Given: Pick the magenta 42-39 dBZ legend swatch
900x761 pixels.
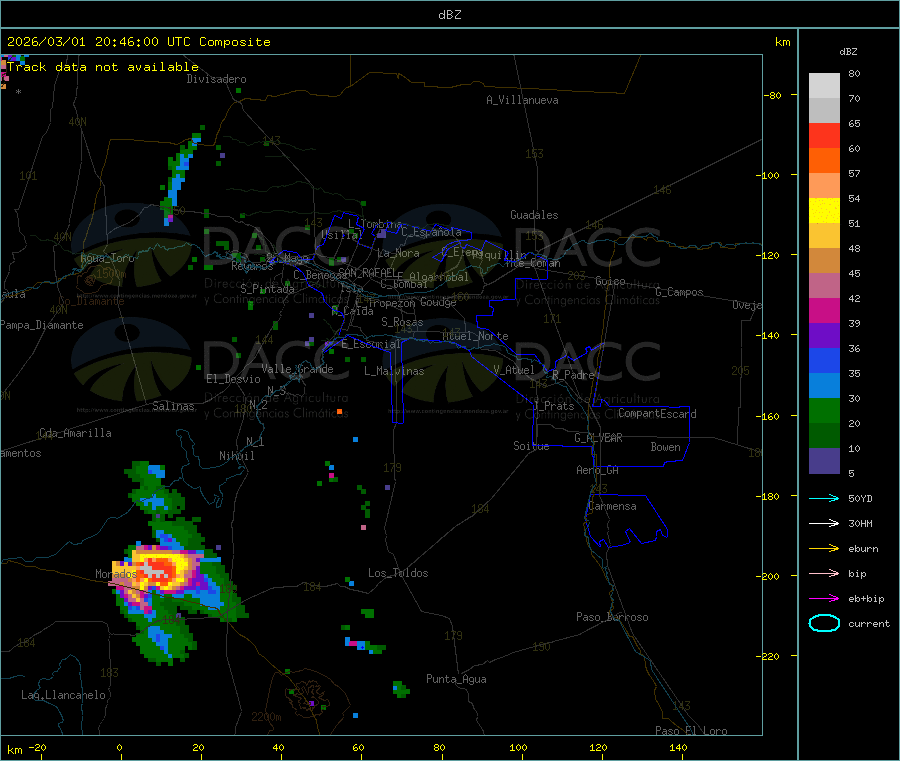Looking at the screenshot, I should click(824, 310).
